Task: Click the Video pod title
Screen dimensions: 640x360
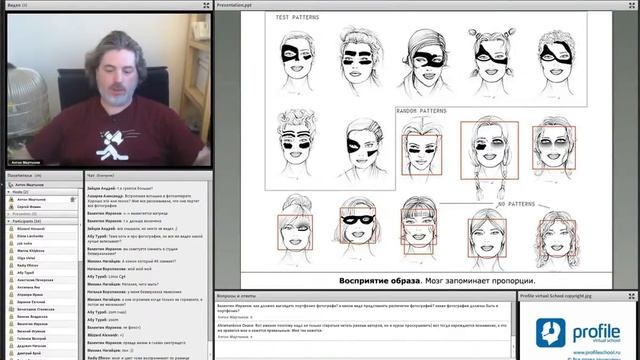Action: coord(17,5)
